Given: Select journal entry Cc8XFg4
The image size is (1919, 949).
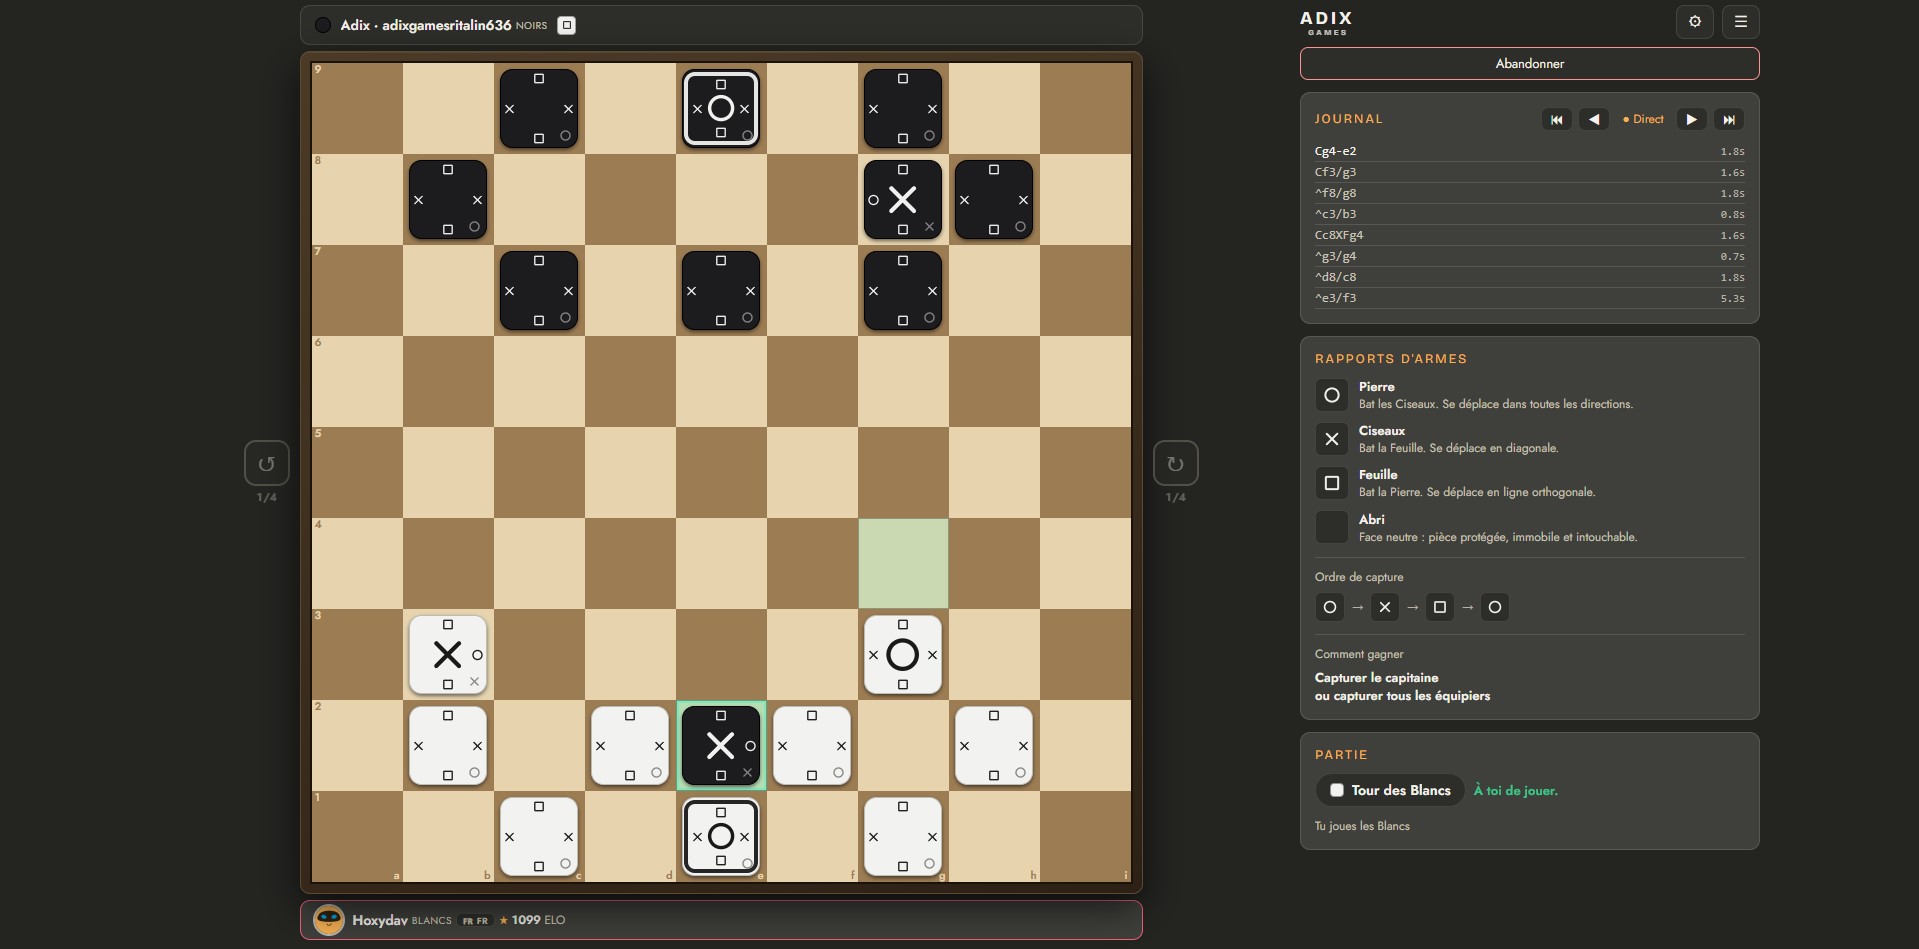Looking at the screenshot, I should point(1529,235).
